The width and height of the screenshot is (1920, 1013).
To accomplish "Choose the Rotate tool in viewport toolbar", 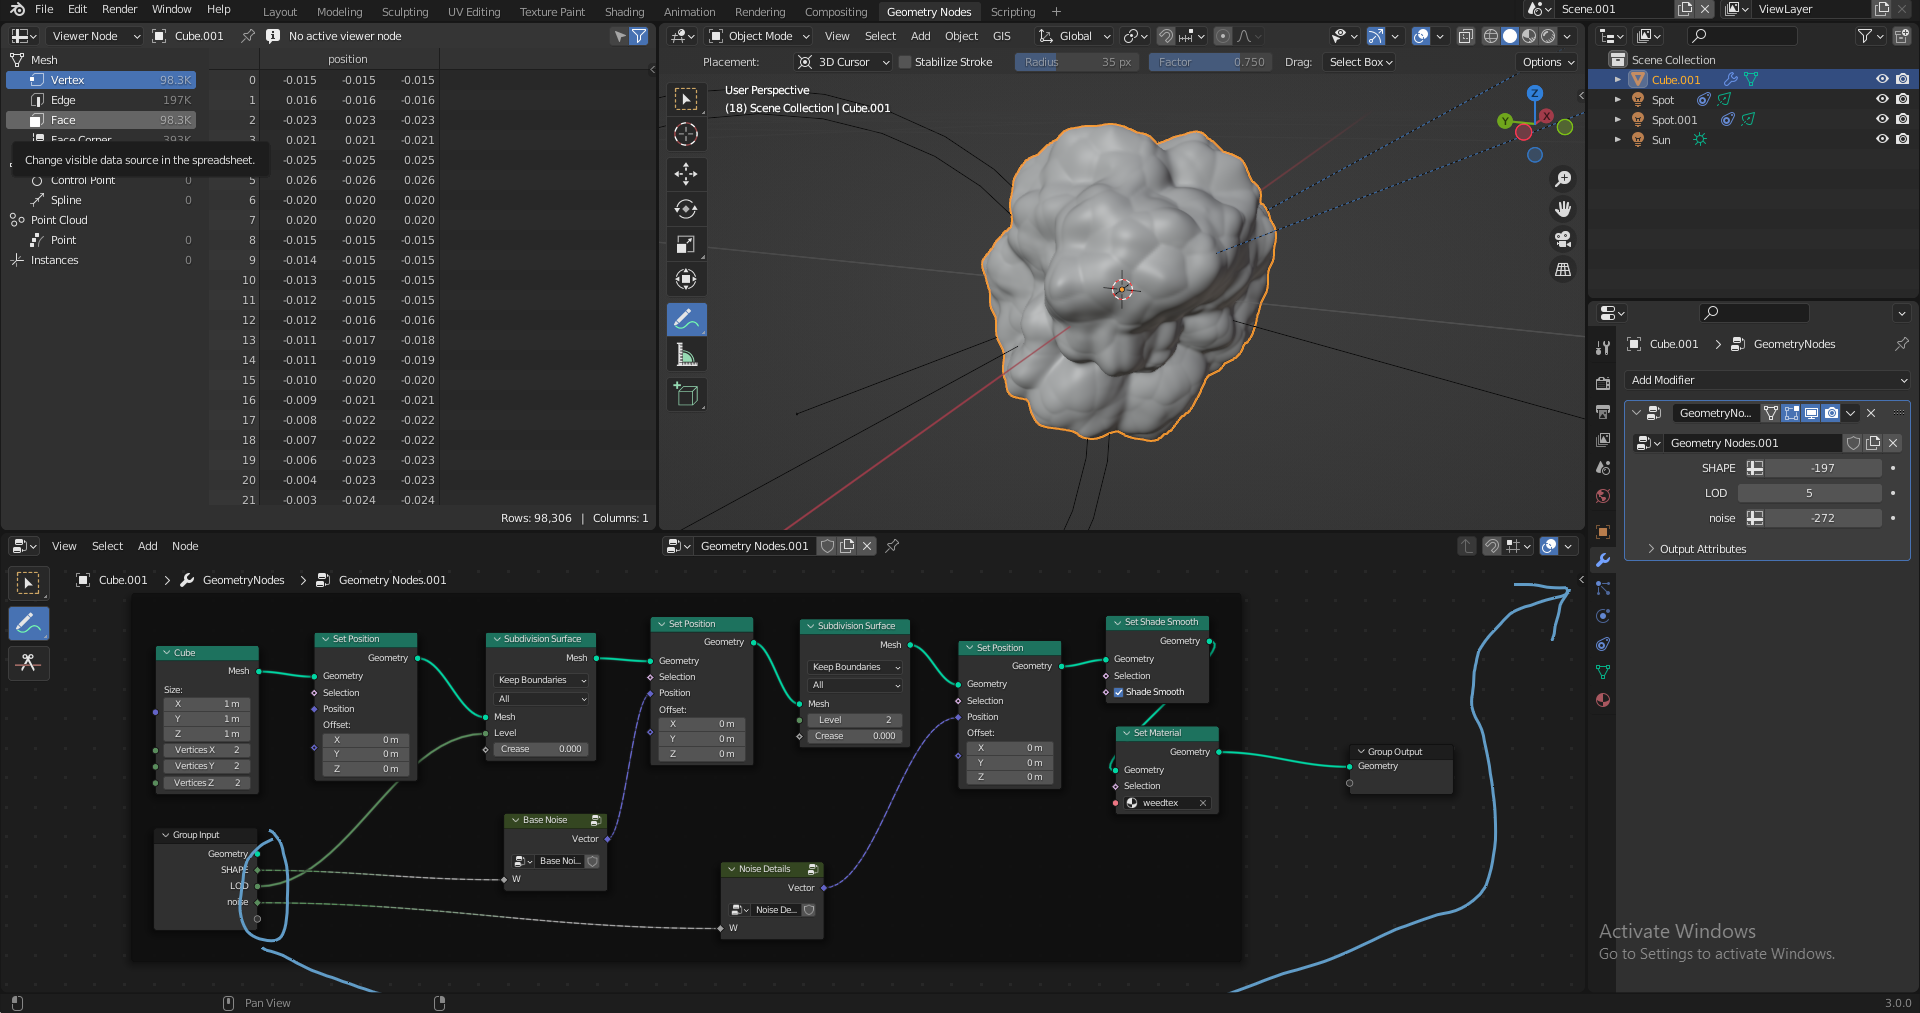I will (x=686, y=209).
